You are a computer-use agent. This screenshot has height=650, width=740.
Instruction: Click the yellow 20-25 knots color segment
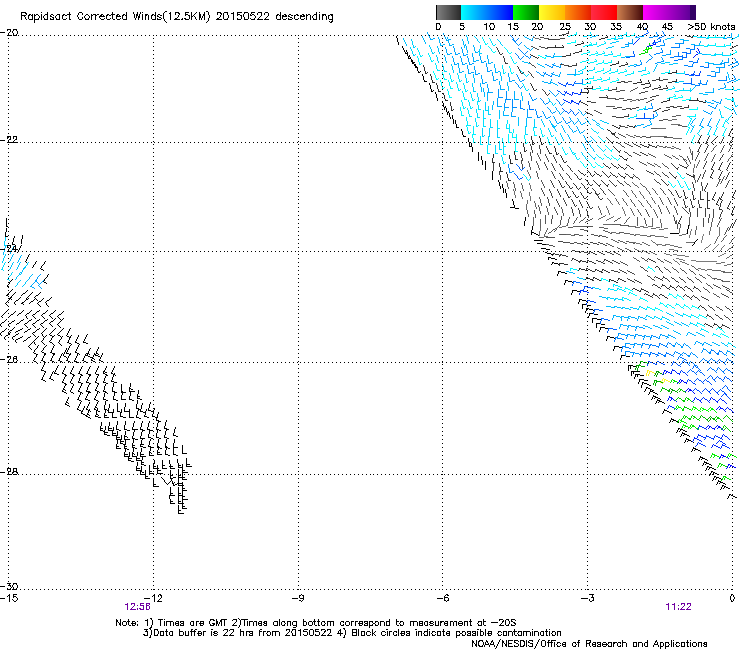pyautogui.click(x=552, y=12)
